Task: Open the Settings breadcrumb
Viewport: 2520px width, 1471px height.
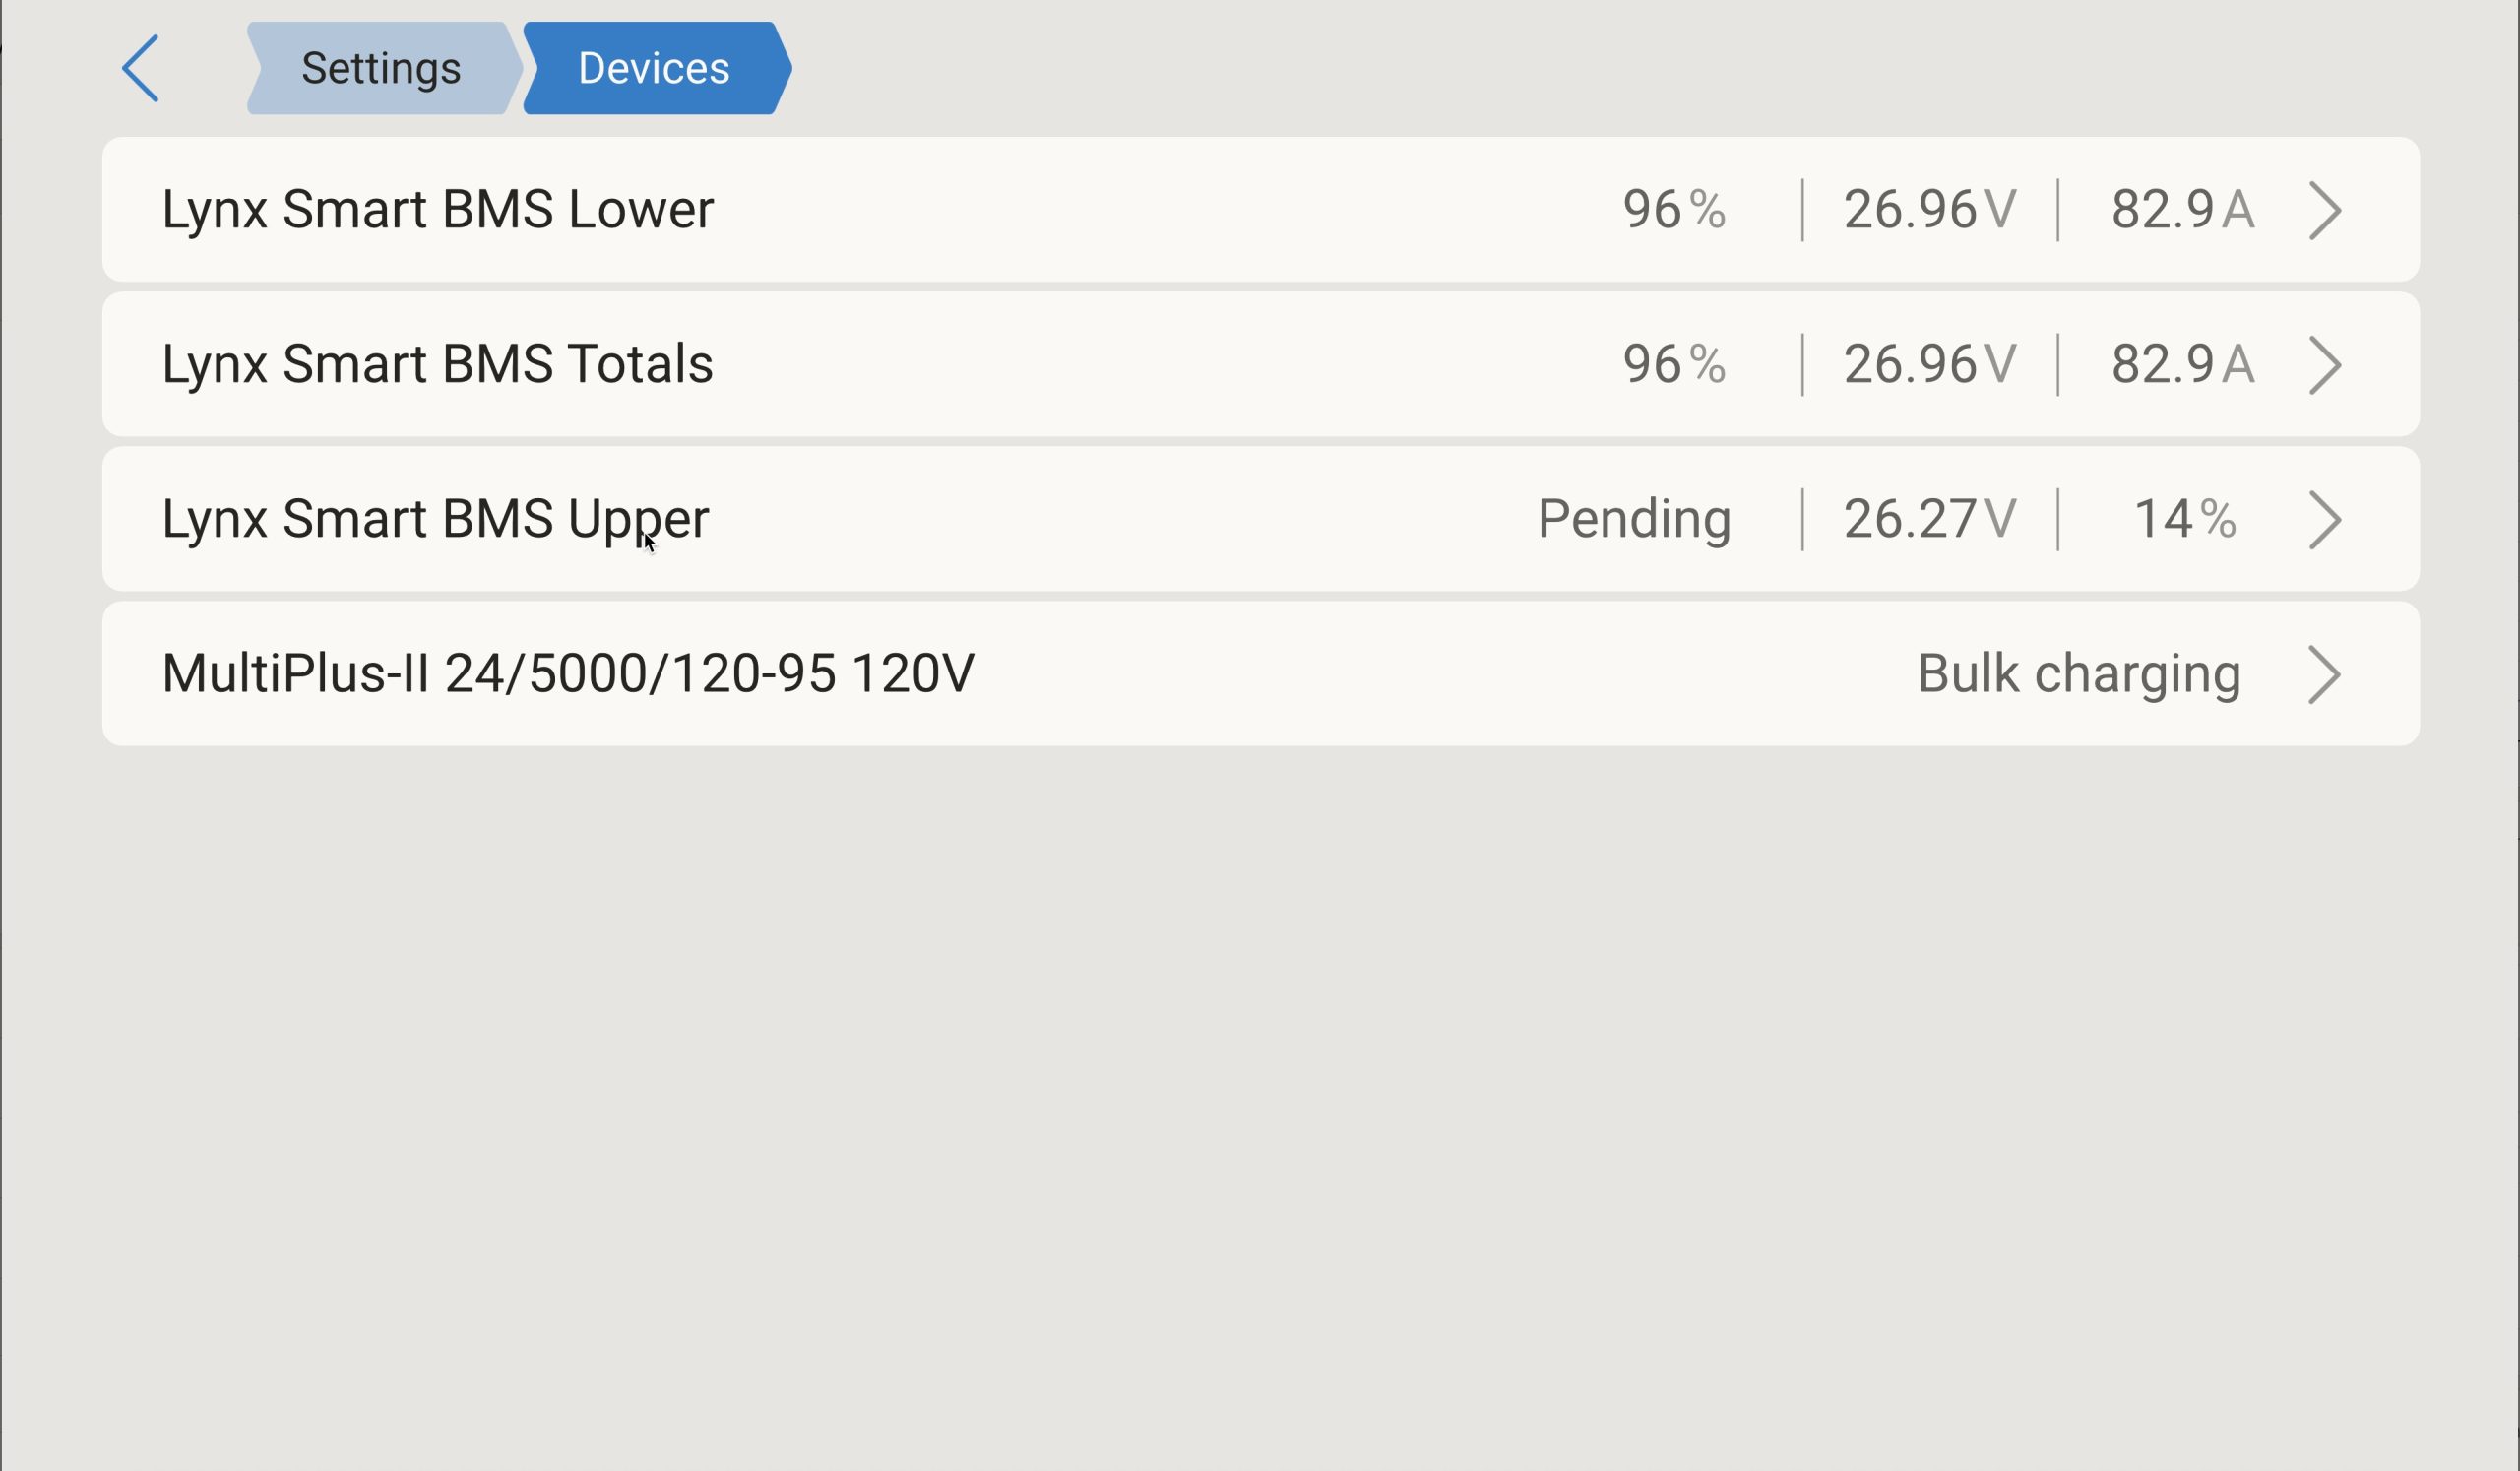Action: tap(384, 68)
